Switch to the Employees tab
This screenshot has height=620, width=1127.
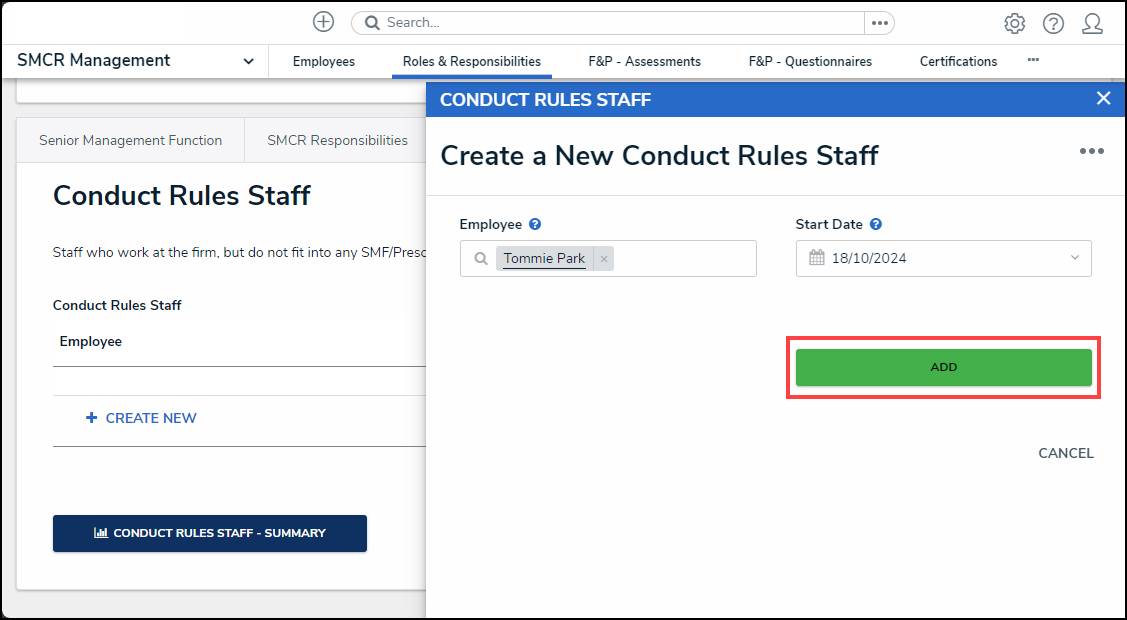pyautogui.click(x=323, y=61)
